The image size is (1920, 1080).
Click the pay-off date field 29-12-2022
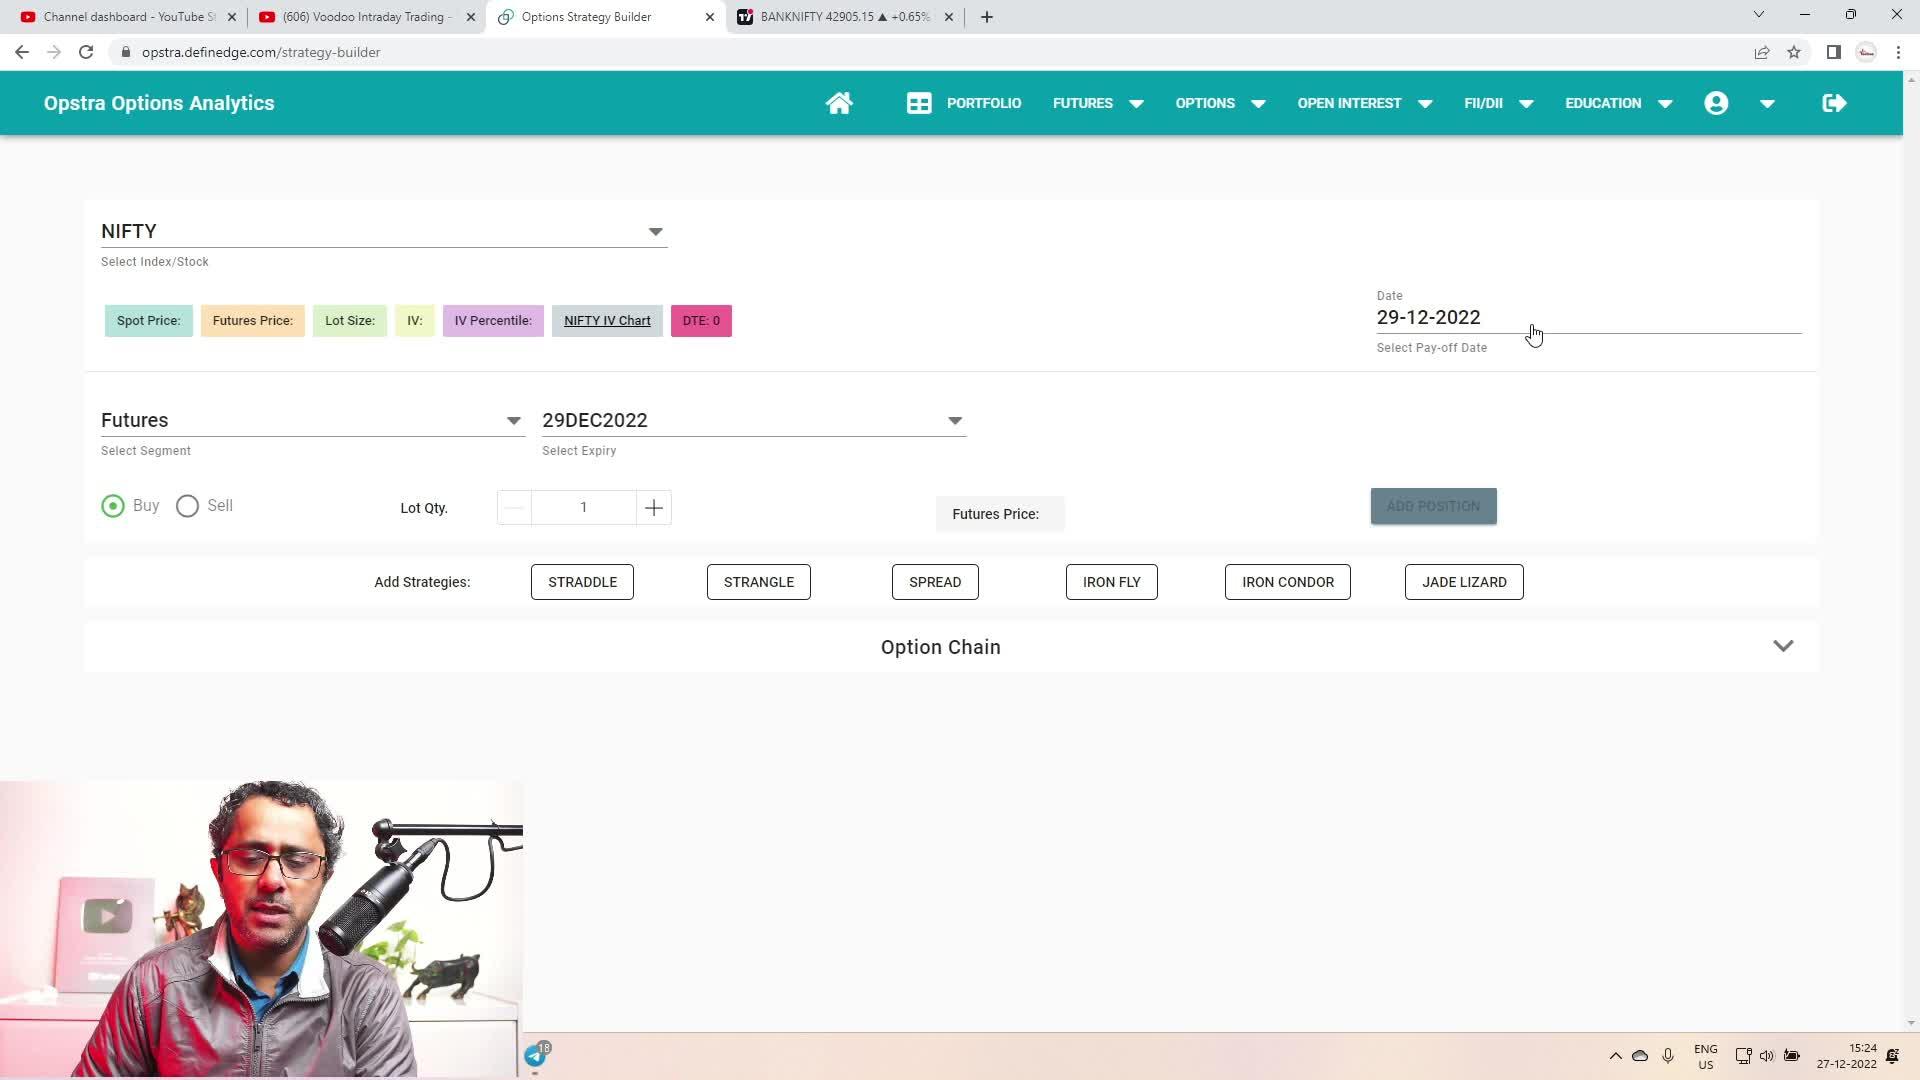[x=1588, y=318]
